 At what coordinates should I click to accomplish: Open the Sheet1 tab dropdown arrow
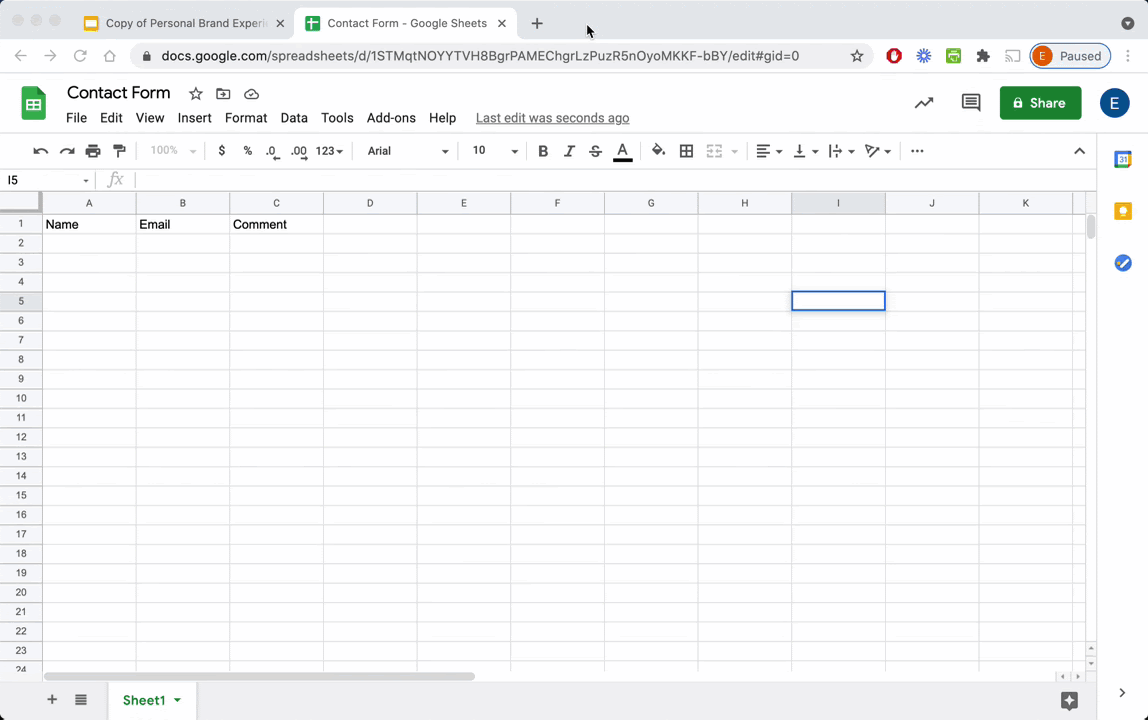(x=177, y=700)
